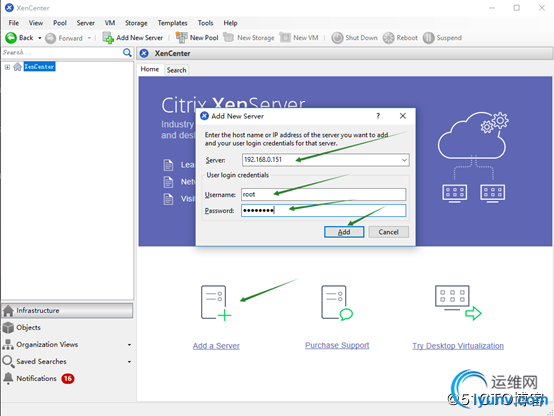Click the Notifications bell icon
Screen dimensions: 554x416
8,378
